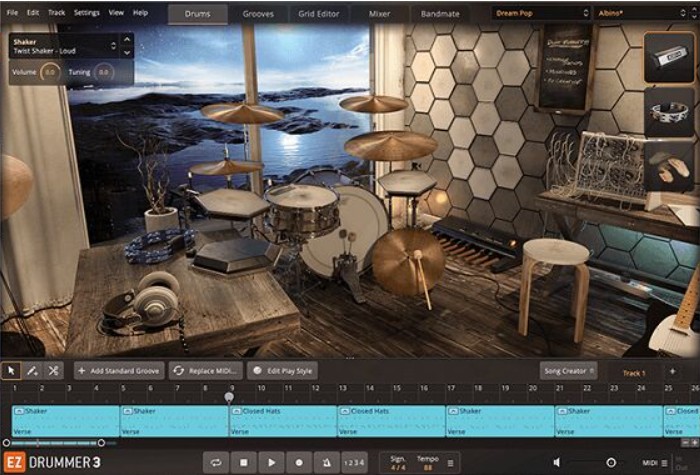Toggle the 1234 count-in button
700x475 pixels.
(354, 462)
